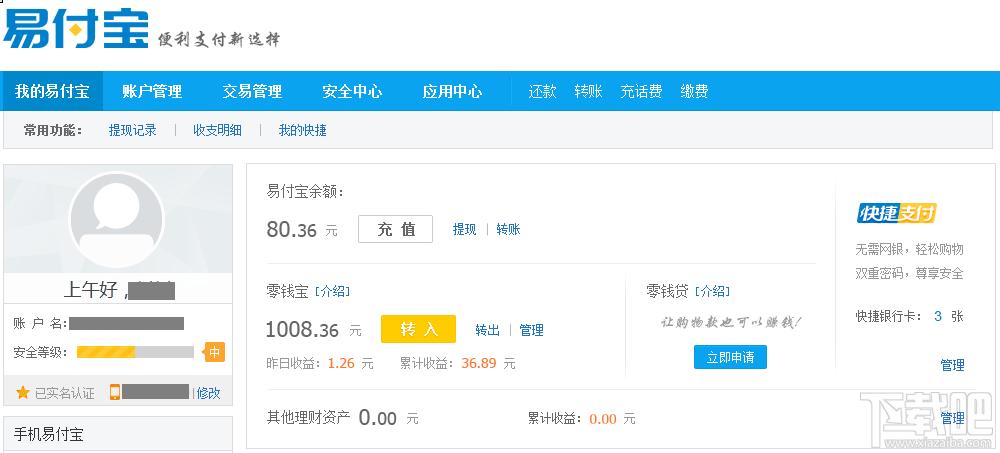1000x453 pixels.
Task: Click 累计收益 value 36.89
Action: click(479, 364)
